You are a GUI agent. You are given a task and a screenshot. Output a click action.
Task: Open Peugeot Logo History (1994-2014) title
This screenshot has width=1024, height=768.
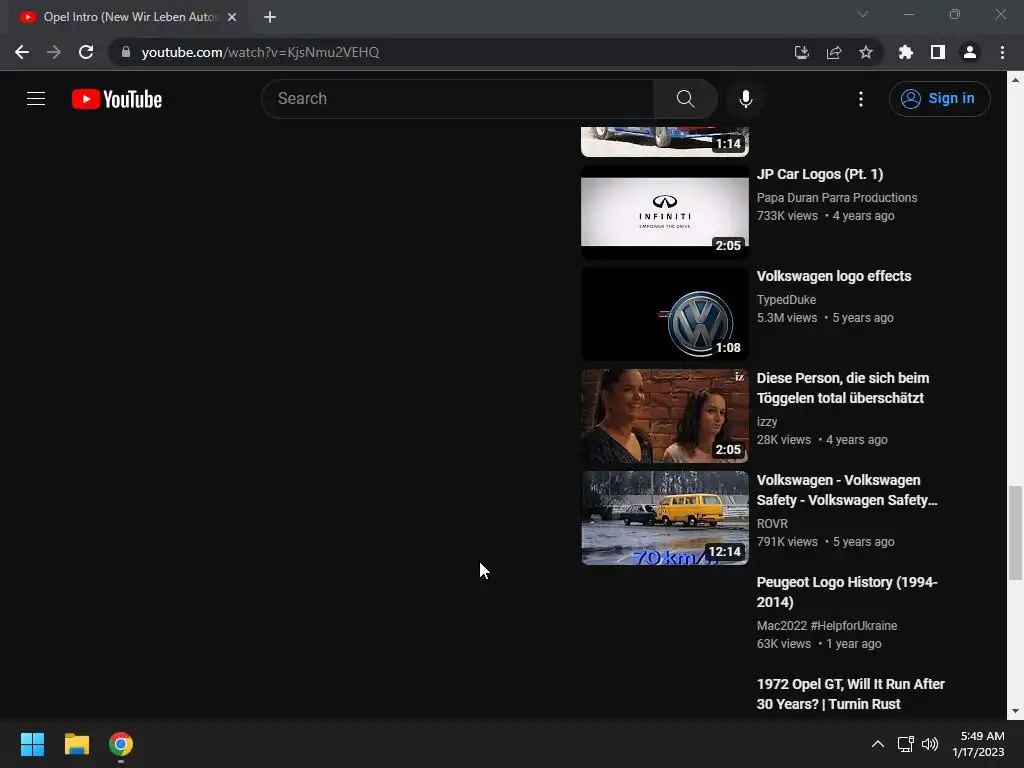[x=846, y=592]
